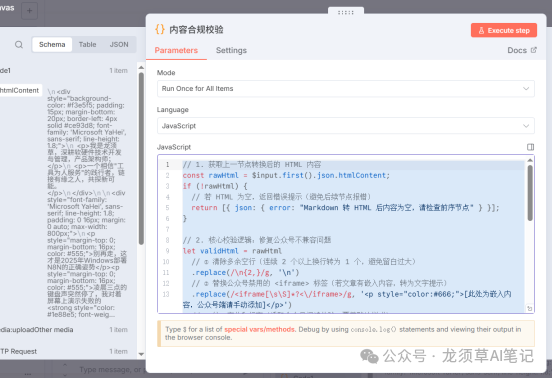552x378 pixels.
Task: Click the line 1 comment in editor
Action: click(252, 164)
